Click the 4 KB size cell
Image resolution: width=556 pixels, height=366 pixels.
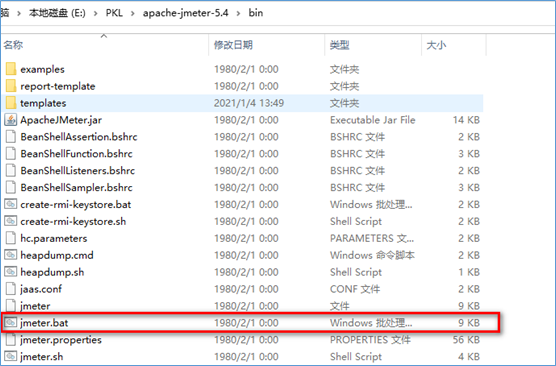469,356
